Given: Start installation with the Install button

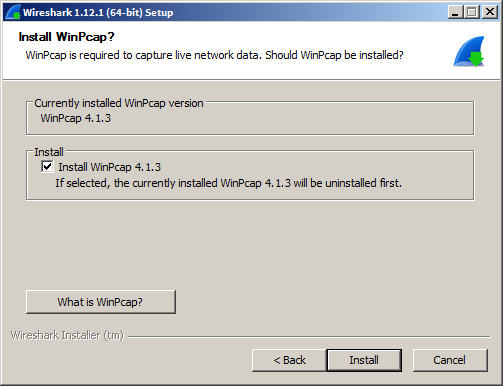Looking at the screenshot, I should pyautogui.click(x=364, y=360).
